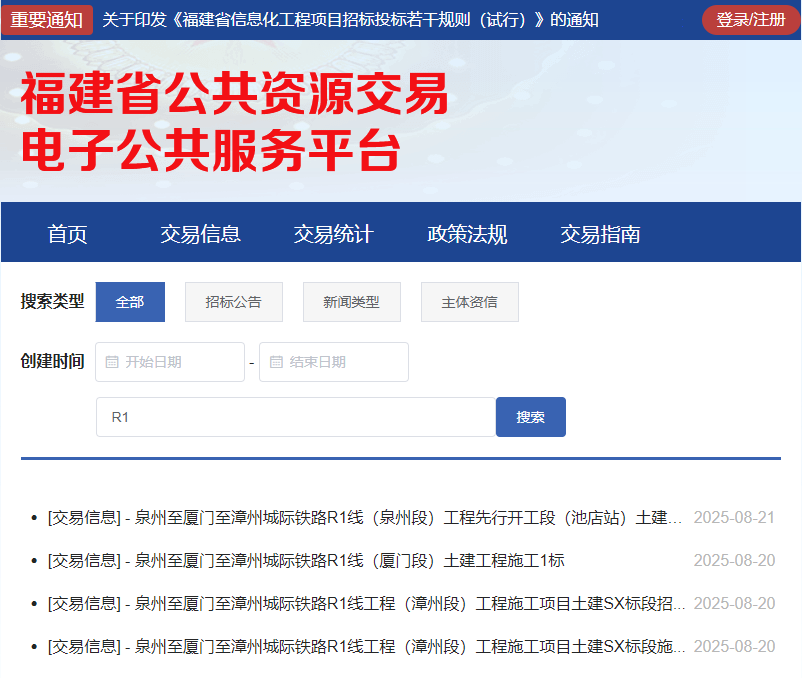802x678 pixels.
Task: Click the calendar icon in start date field
Action: pyautogui.click(x=112, y=362)
